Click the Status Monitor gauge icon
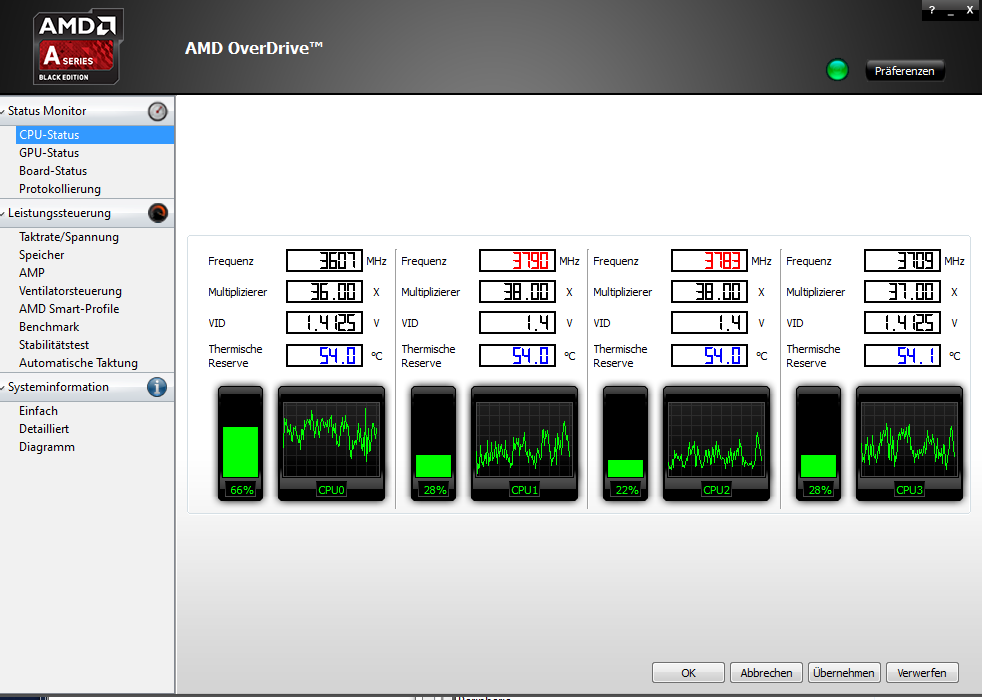The width and height of the screenshot is (982, 700). point(158,111)
